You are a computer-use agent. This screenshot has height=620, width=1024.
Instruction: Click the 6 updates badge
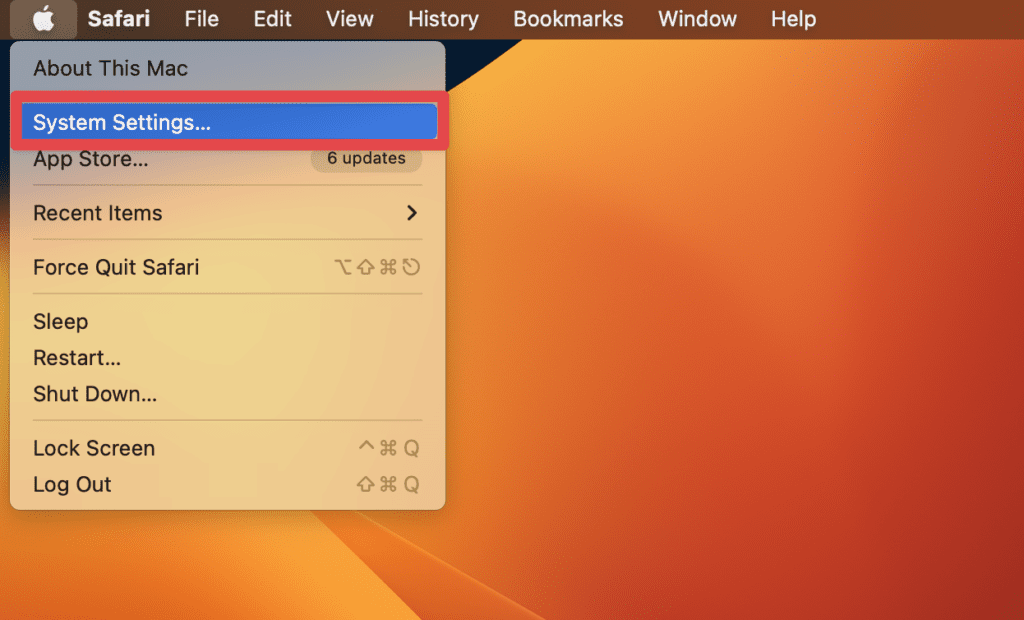pos(366,159)
